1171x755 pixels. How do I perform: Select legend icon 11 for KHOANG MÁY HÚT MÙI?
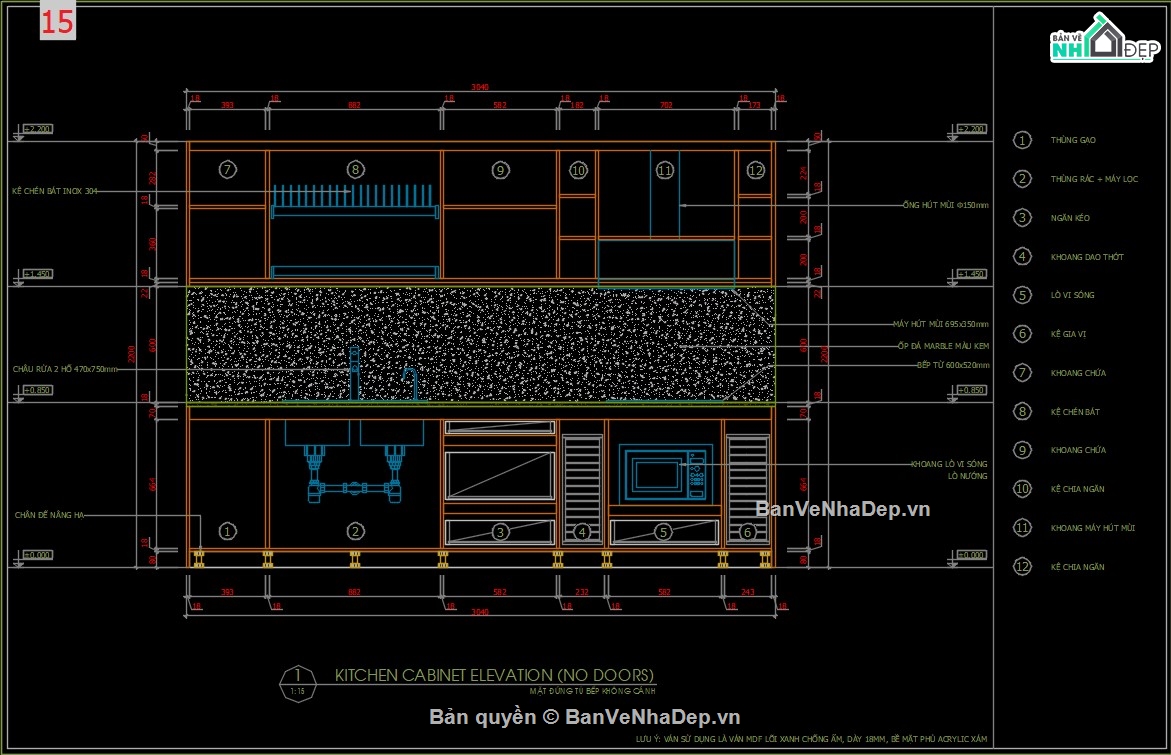pyautogui.click(x=1022, y=527)
